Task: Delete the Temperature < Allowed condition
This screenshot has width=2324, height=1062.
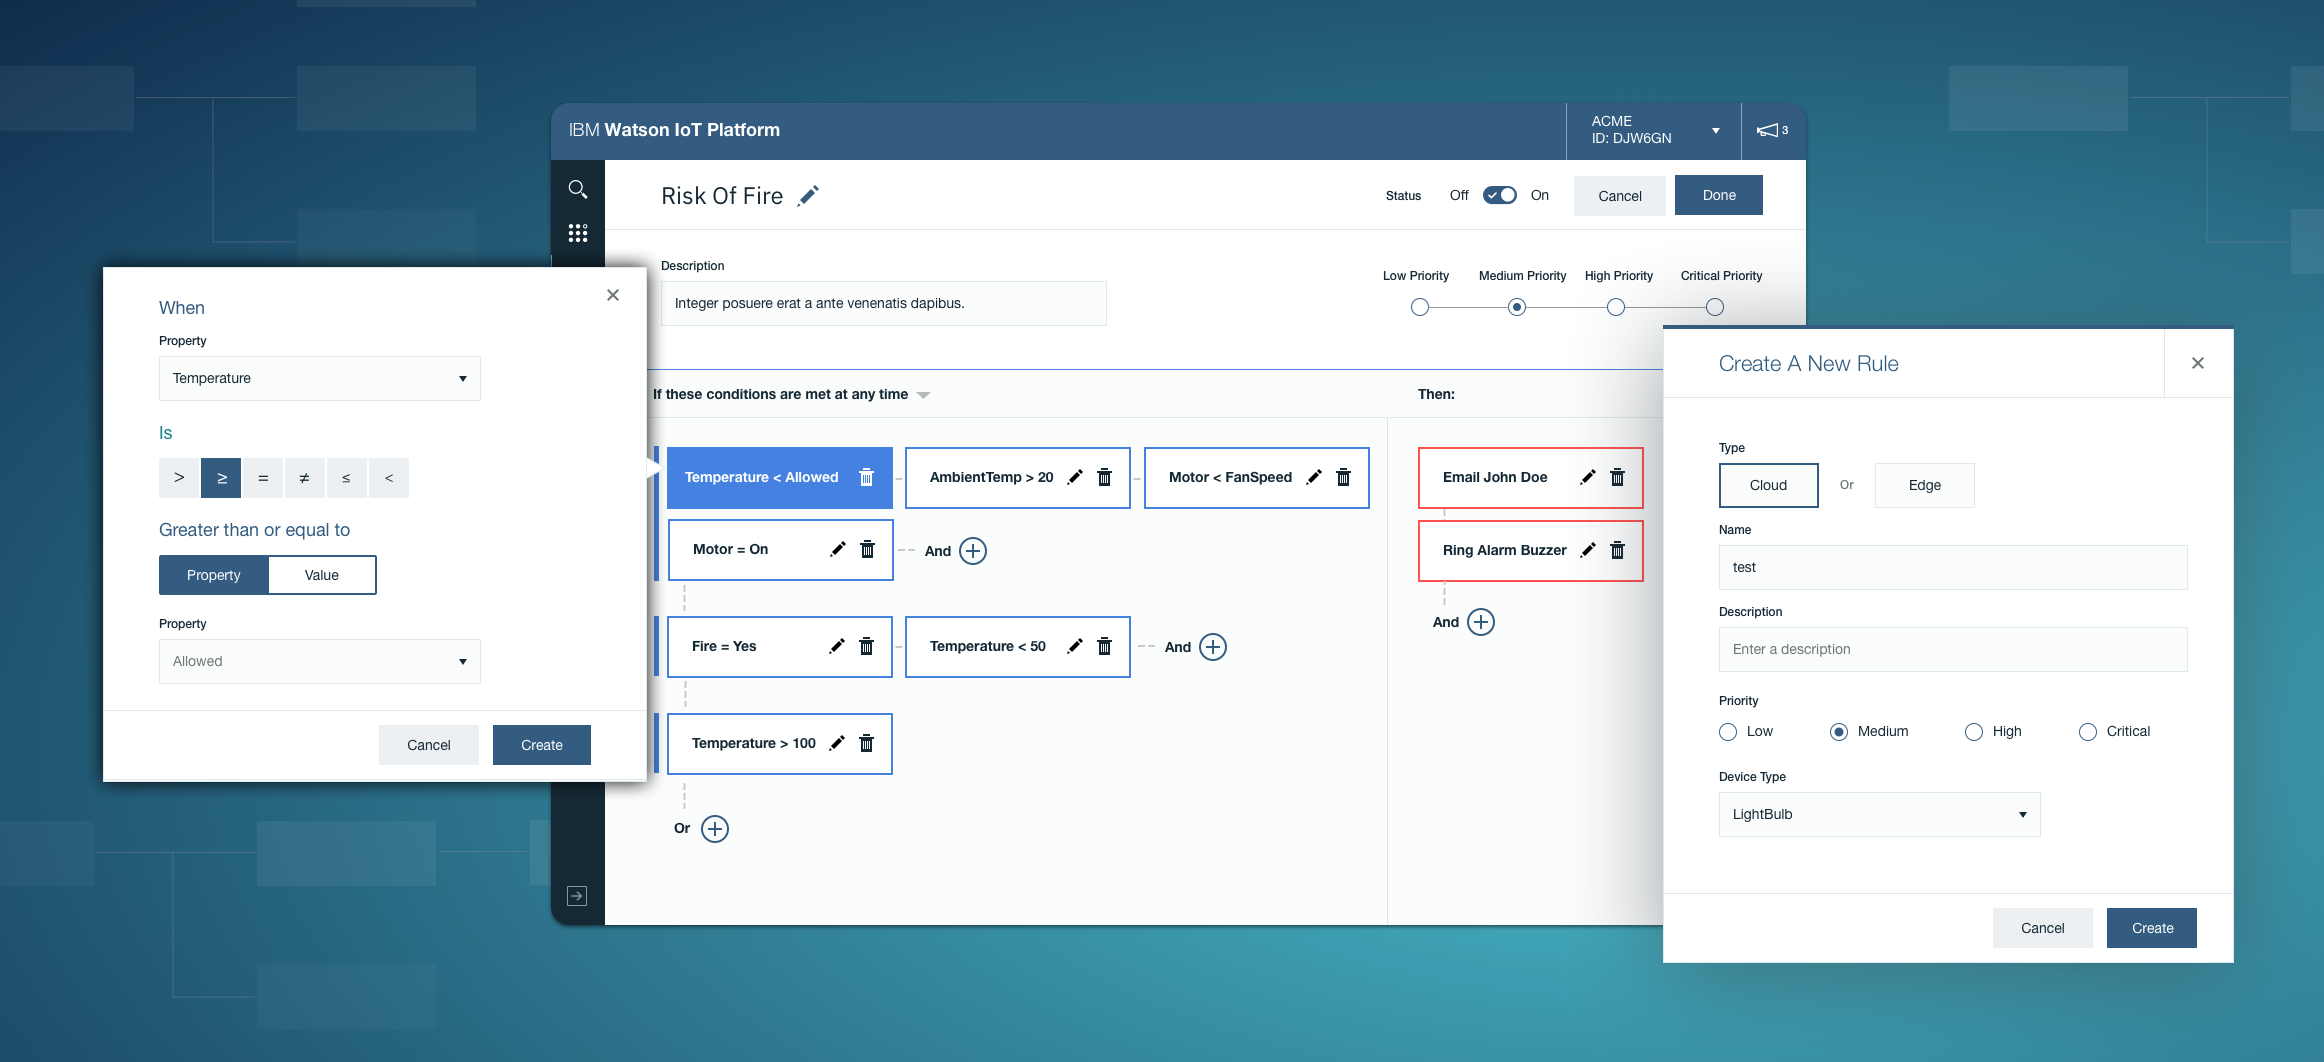Action: tap(866, 477)
